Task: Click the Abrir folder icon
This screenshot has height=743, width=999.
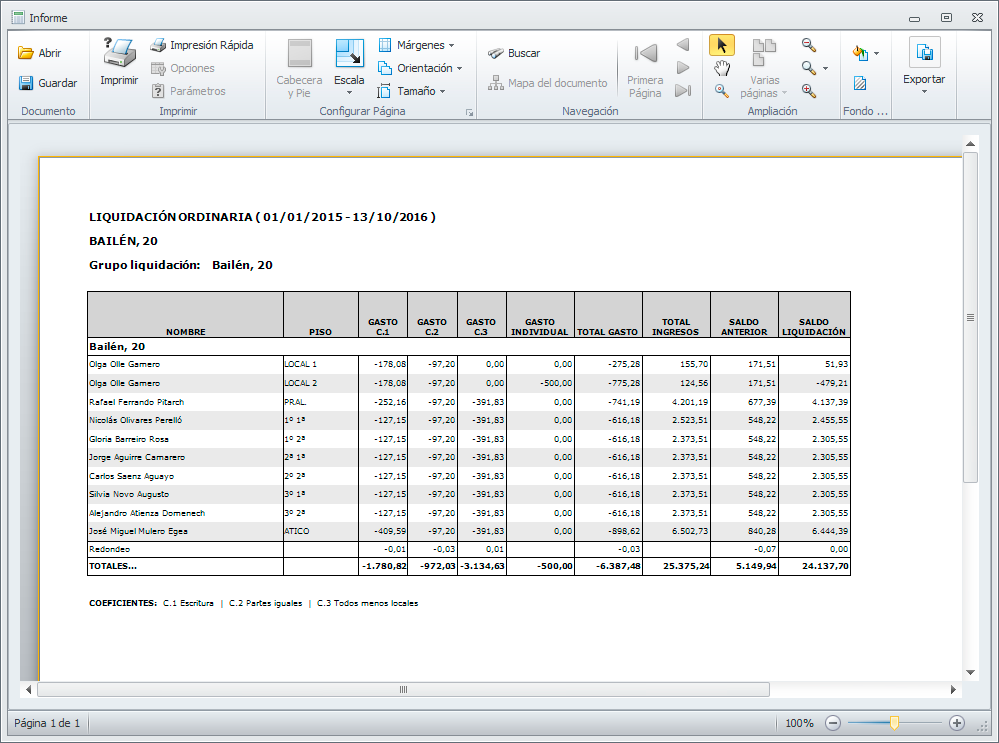Action: [x=27, y=54]
